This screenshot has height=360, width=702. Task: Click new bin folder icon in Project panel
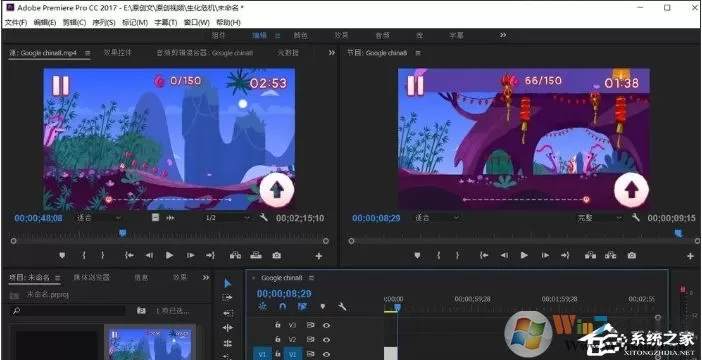click(x=141, y=310)
